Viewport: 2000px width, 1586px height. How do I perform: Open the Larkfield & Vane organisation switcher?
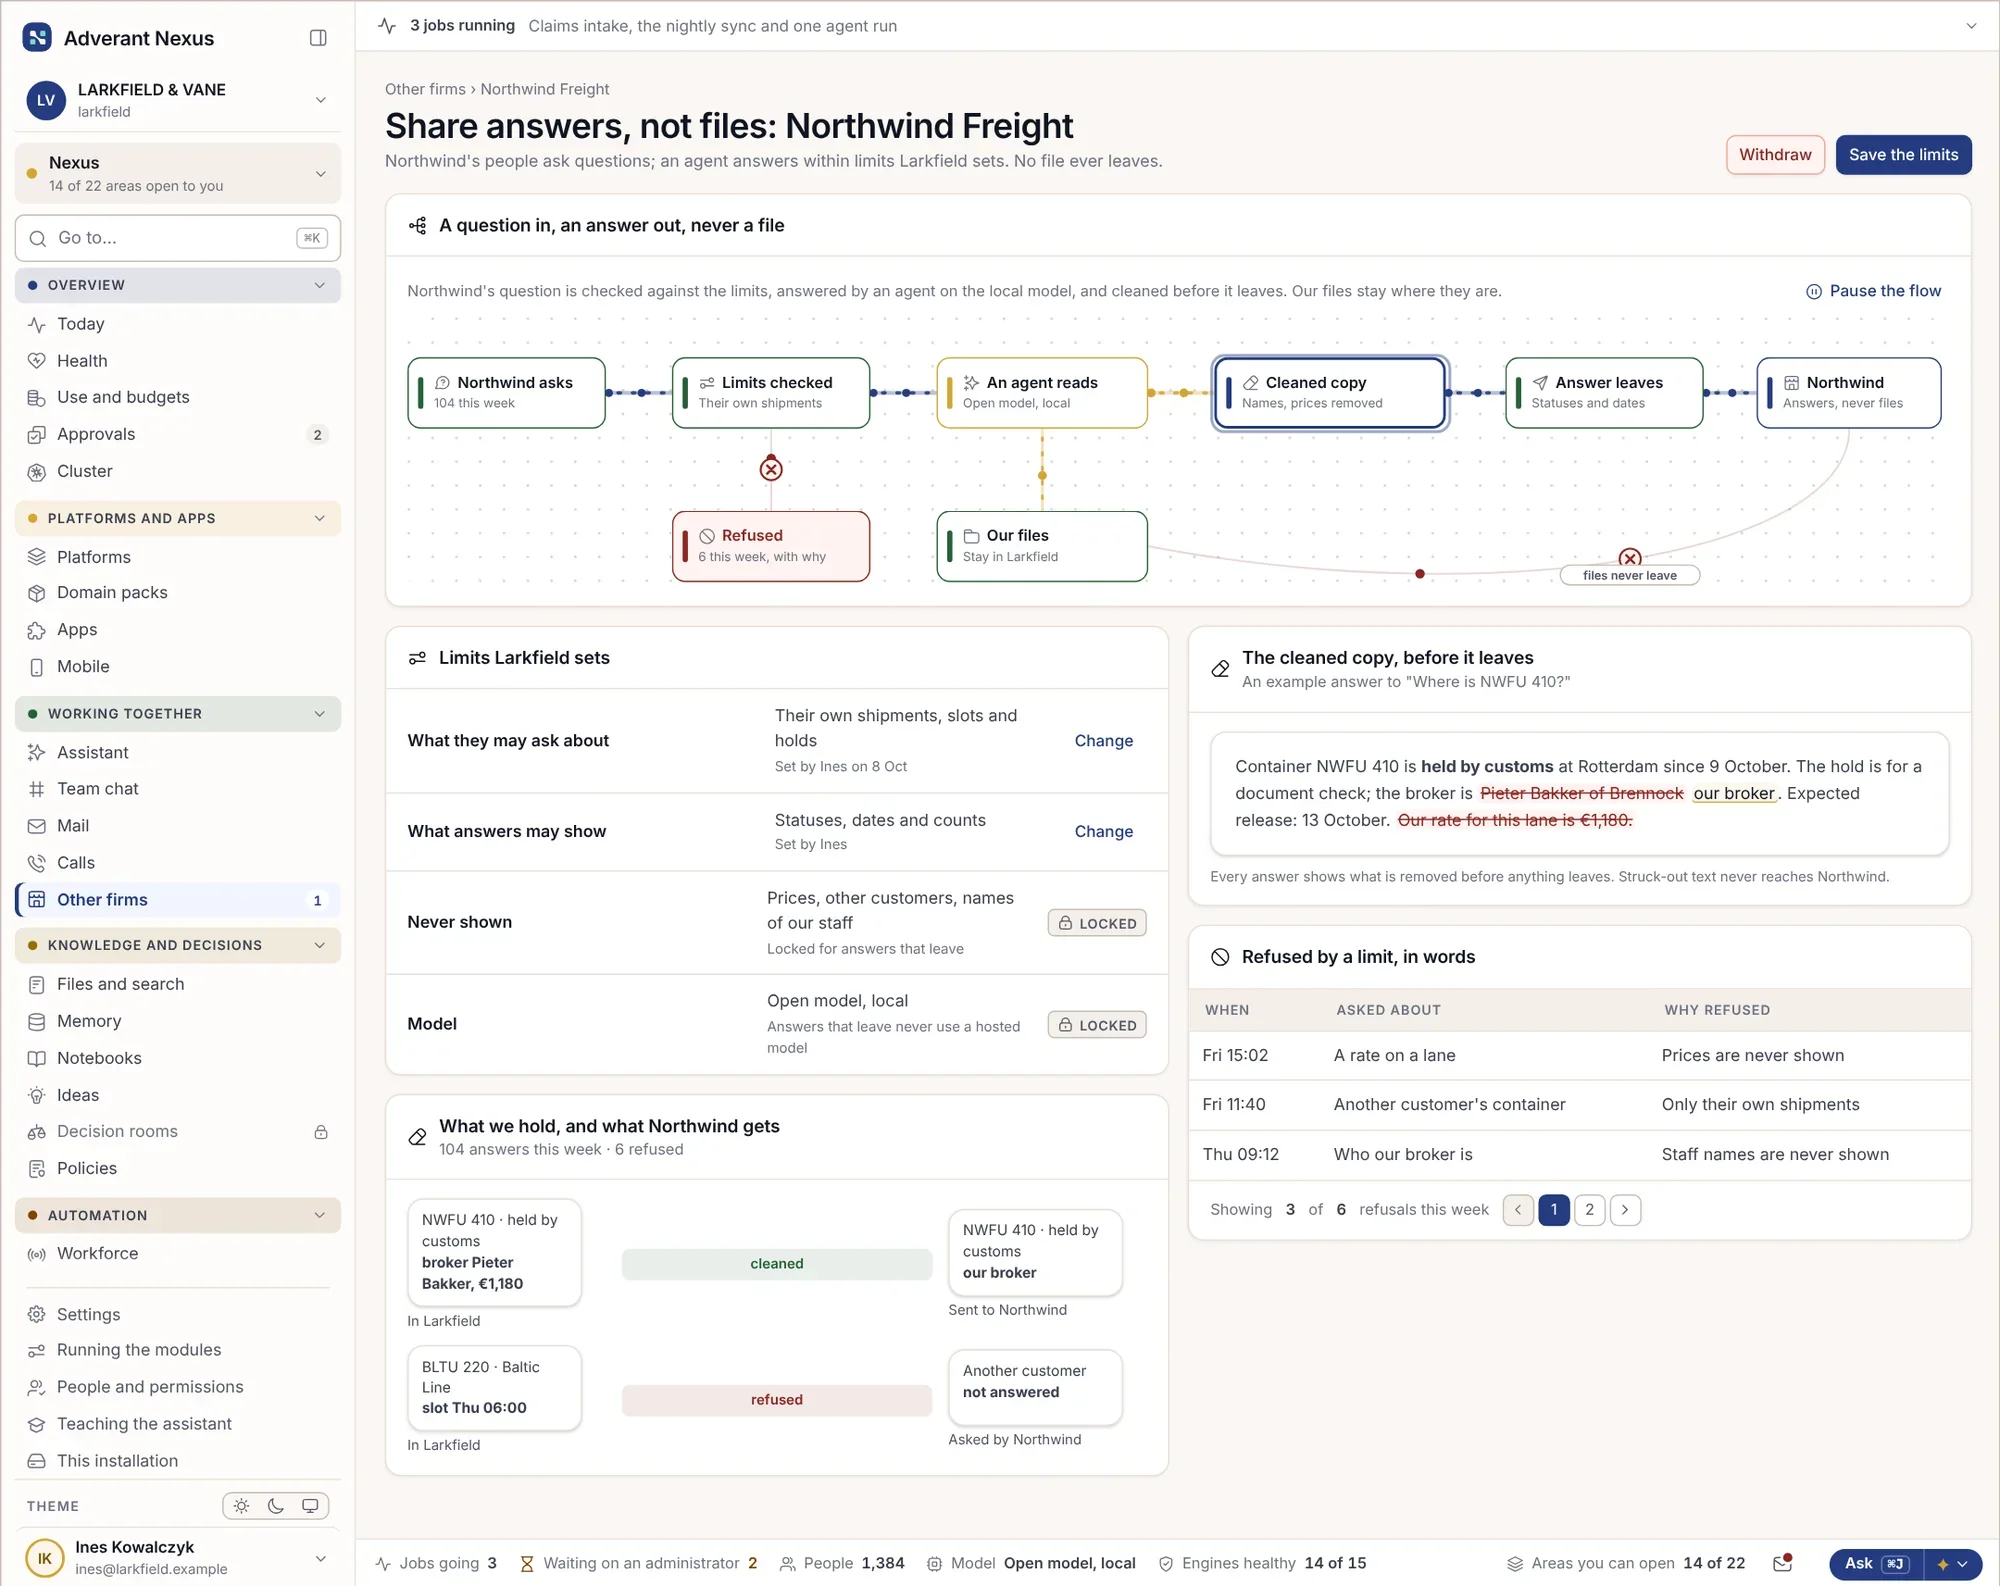[x=178, y=100]
